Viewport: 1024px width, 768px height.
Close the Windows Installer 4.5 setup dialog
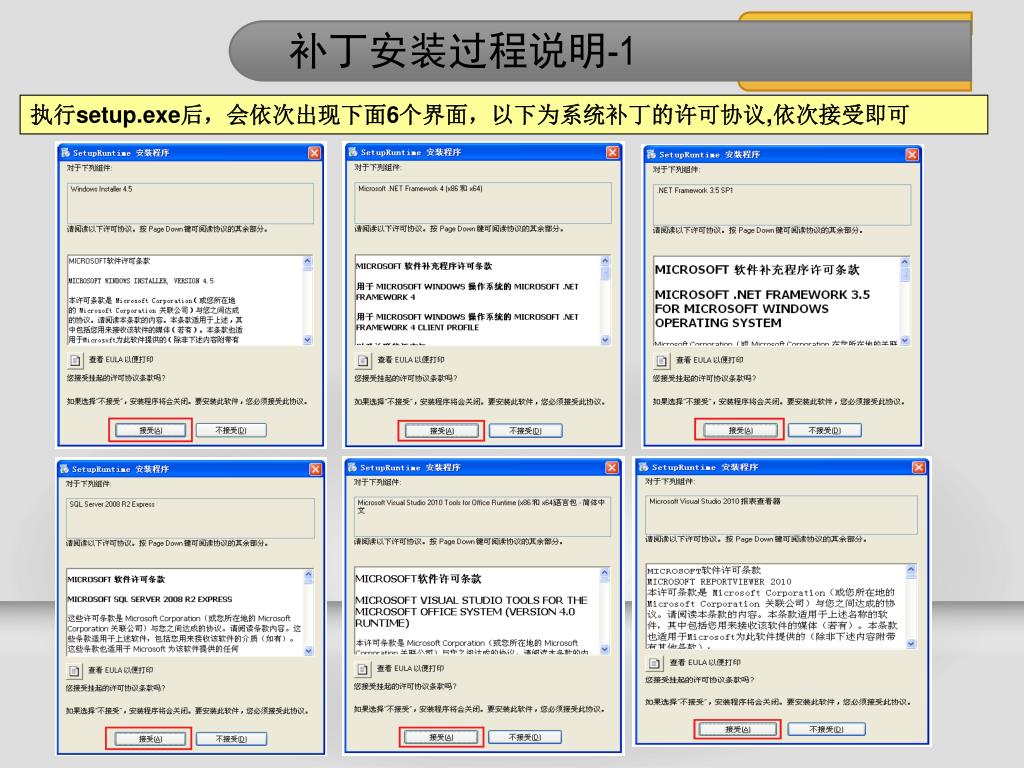click(314, 153)
